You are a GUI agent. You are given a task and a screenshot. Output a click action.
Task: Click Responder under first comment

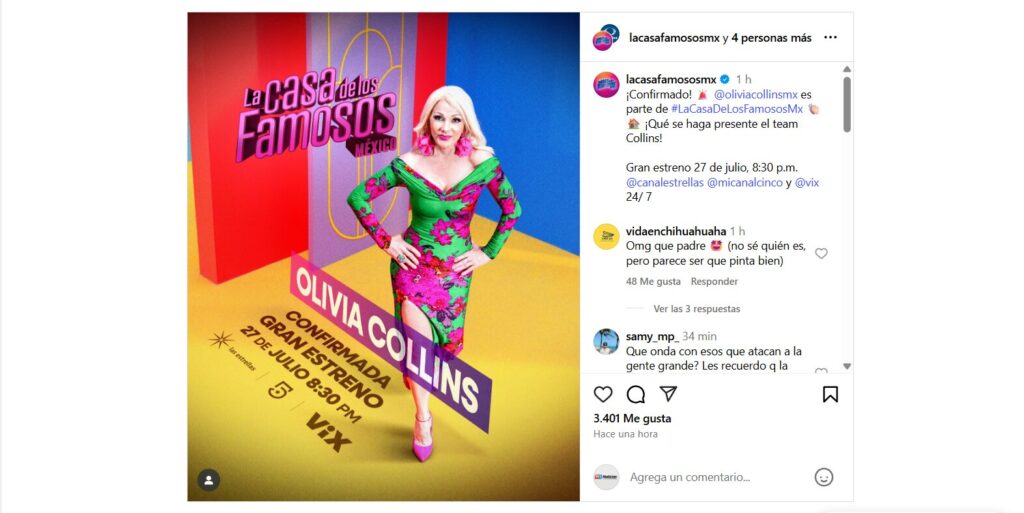pyautogui.click(x=714, y=281)
